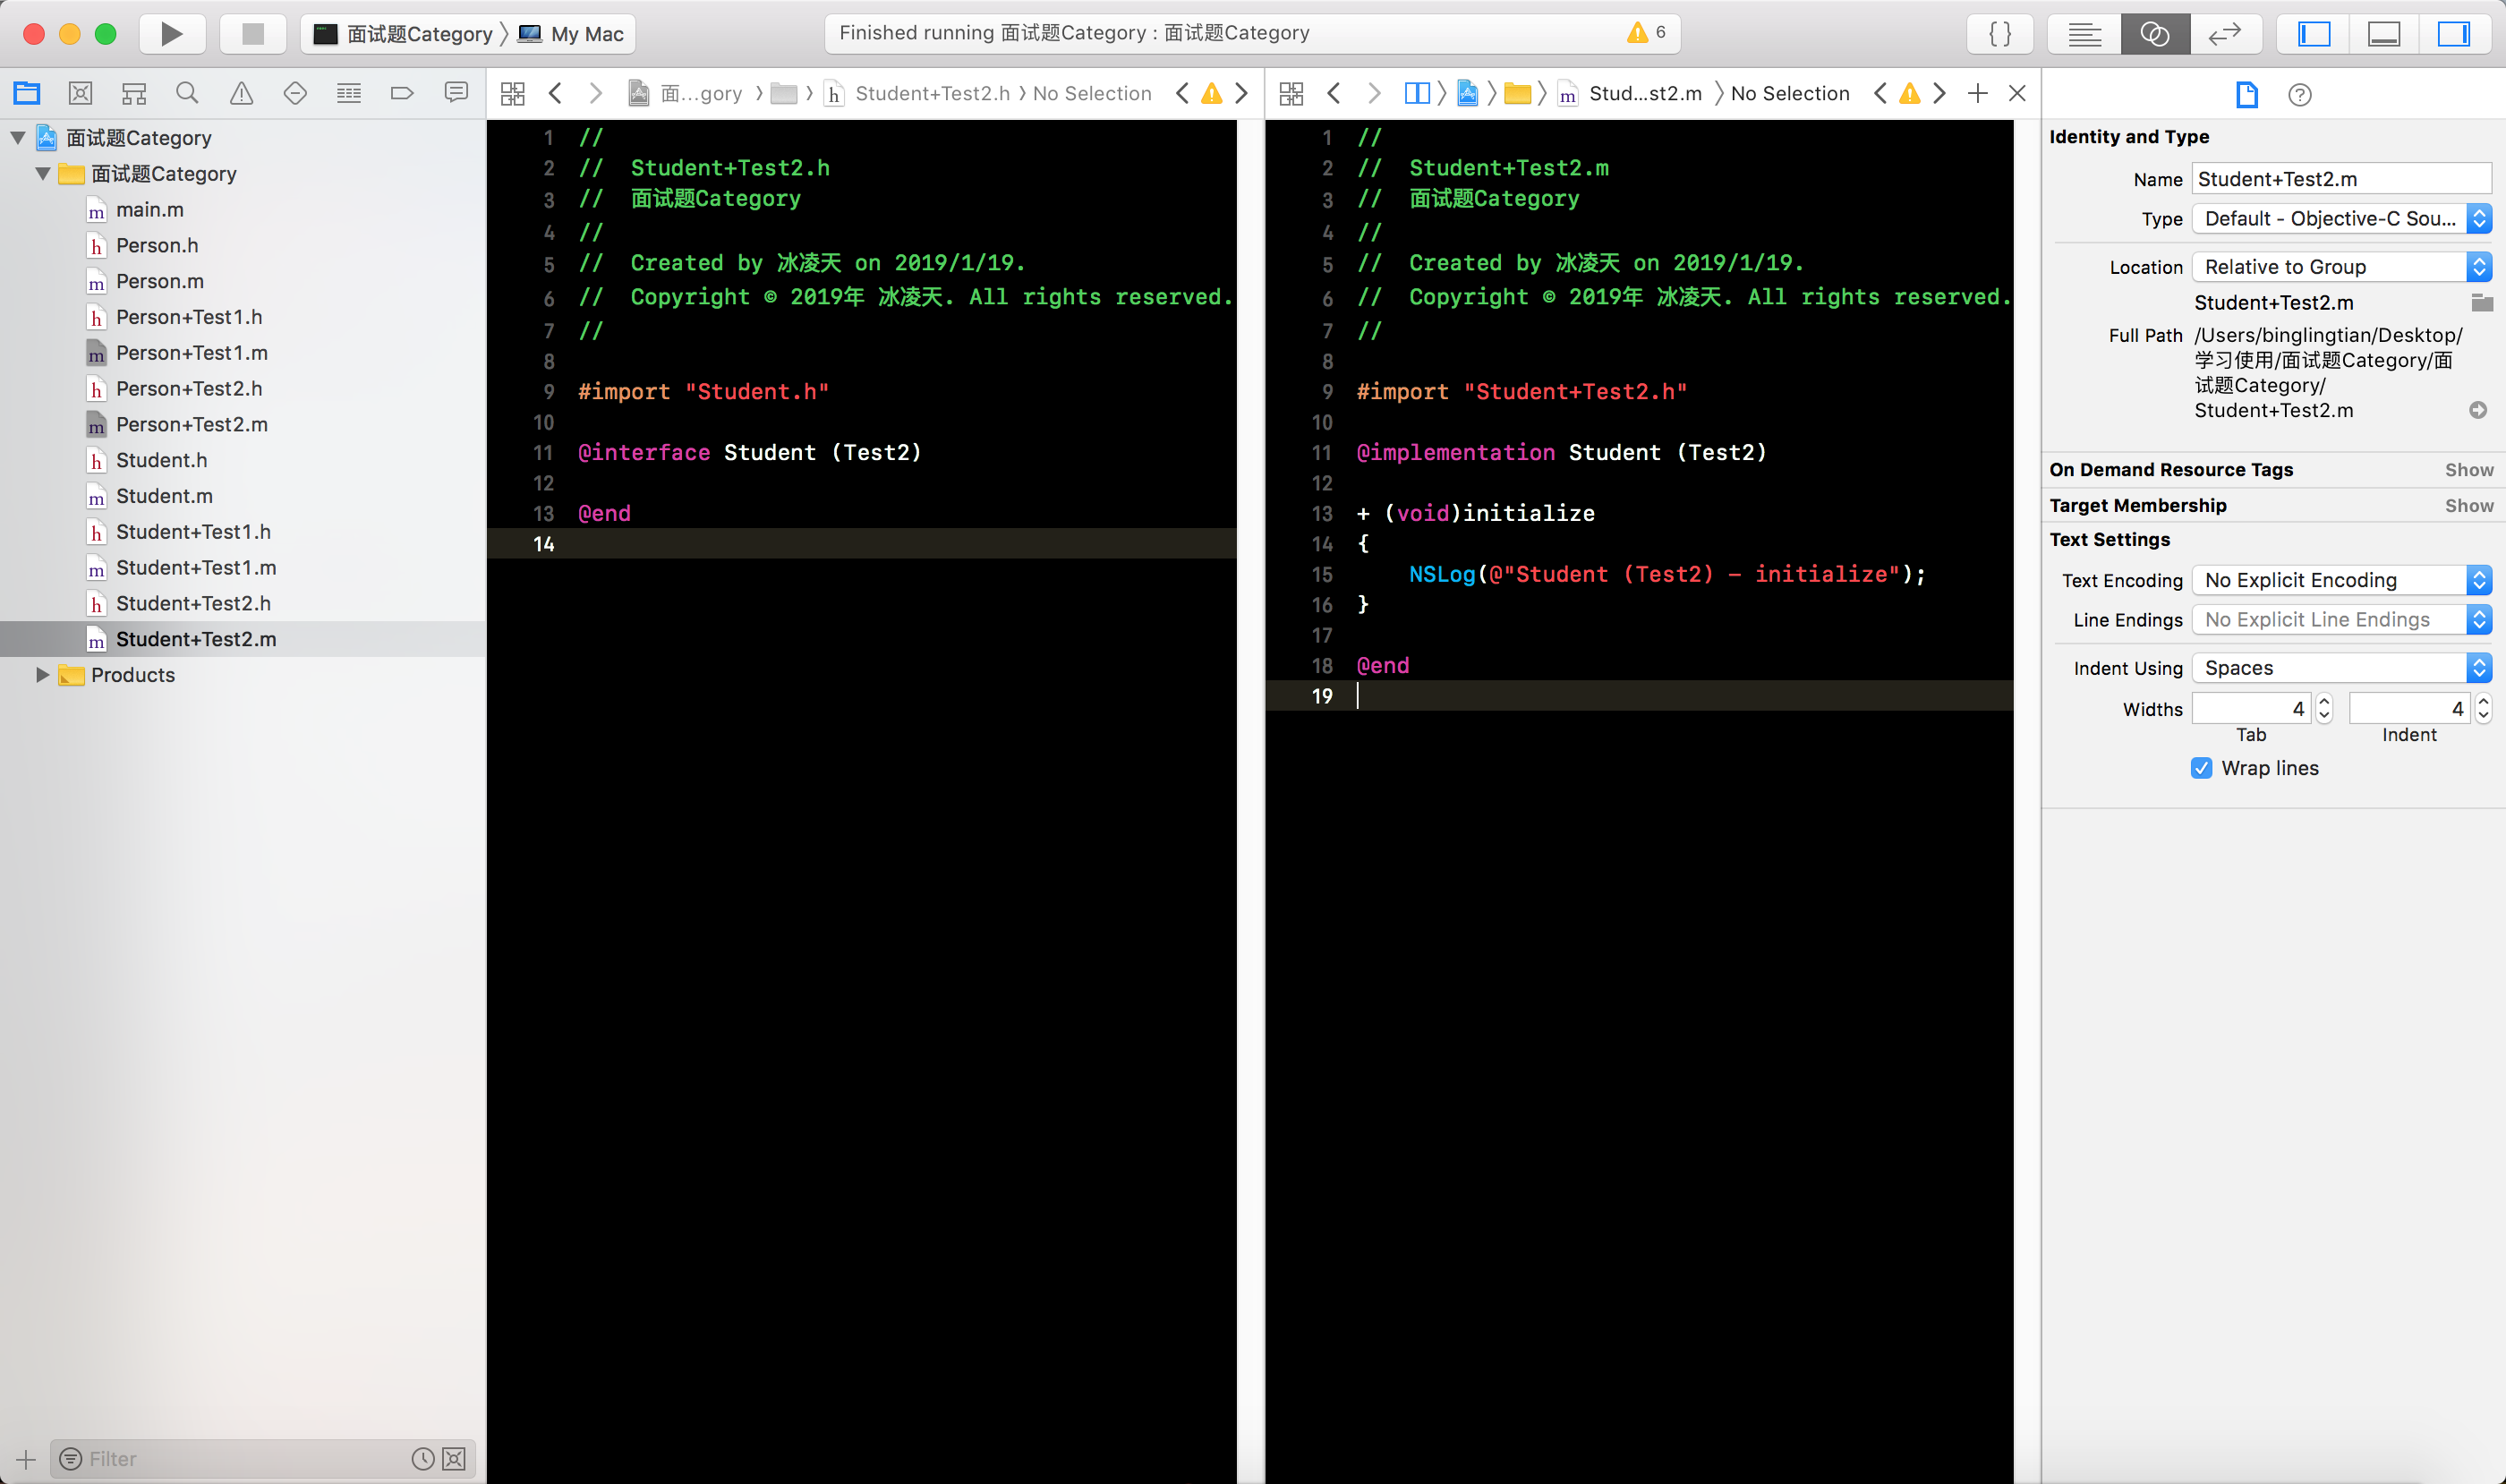Hide the Navigator panel toggle
This screenshot has width=2506, height=1484.
(x=2314, y=34)
